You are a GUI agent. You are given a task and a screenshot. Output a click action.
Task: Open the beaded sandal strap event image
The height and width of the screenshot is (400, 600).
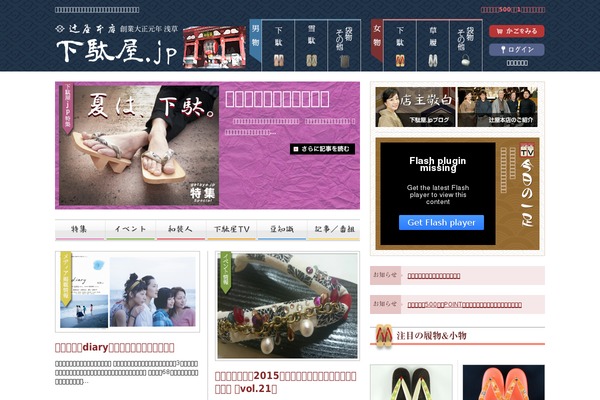pos(287,305)
